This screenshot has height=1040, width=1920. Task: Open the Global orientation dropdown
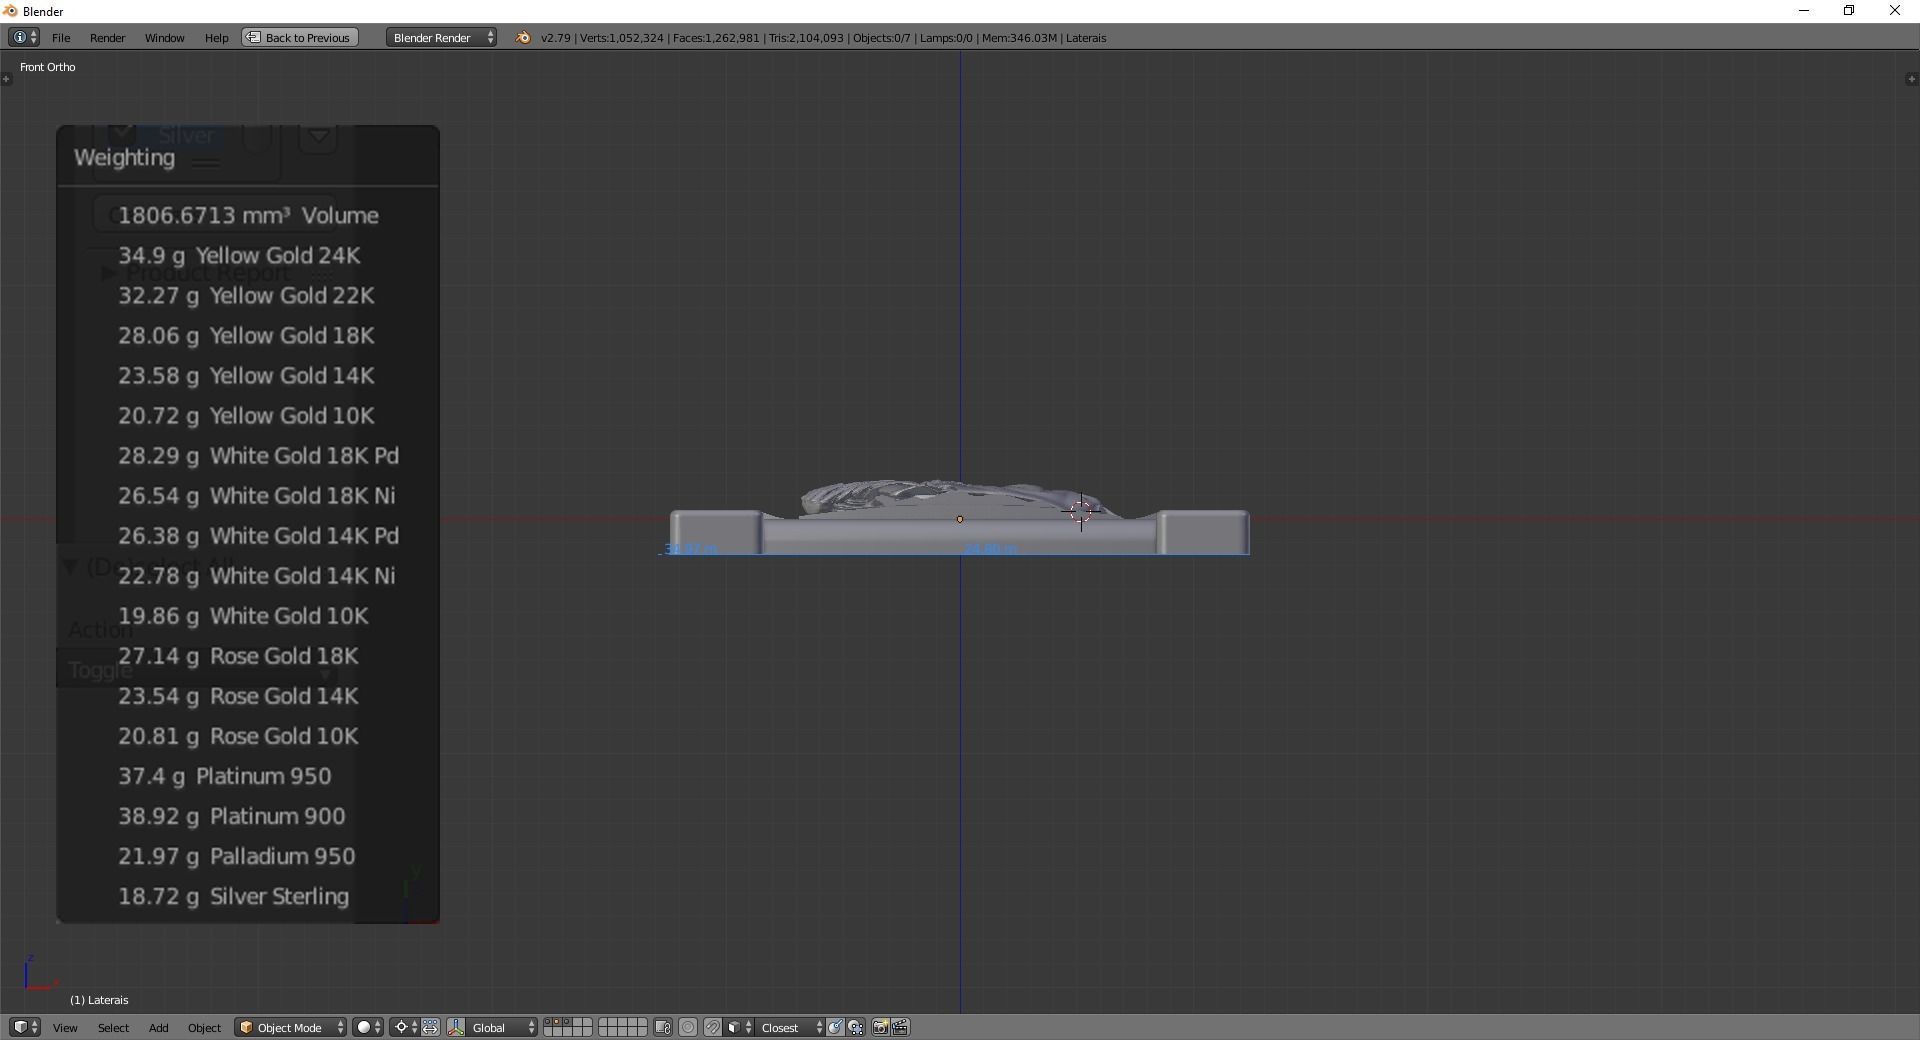pos(503,1027)
